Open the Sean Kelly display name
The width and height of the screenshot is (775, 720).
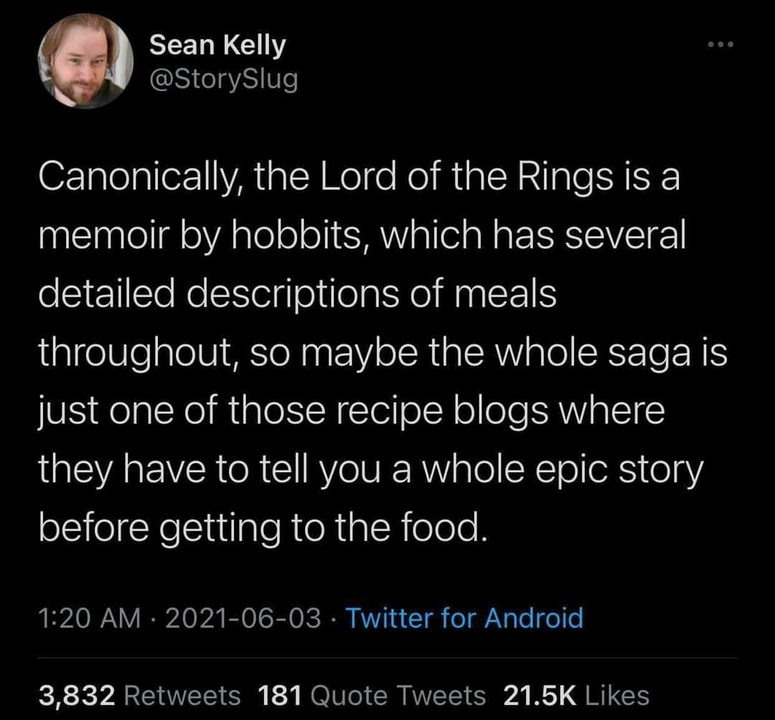(x=217, y=45)
